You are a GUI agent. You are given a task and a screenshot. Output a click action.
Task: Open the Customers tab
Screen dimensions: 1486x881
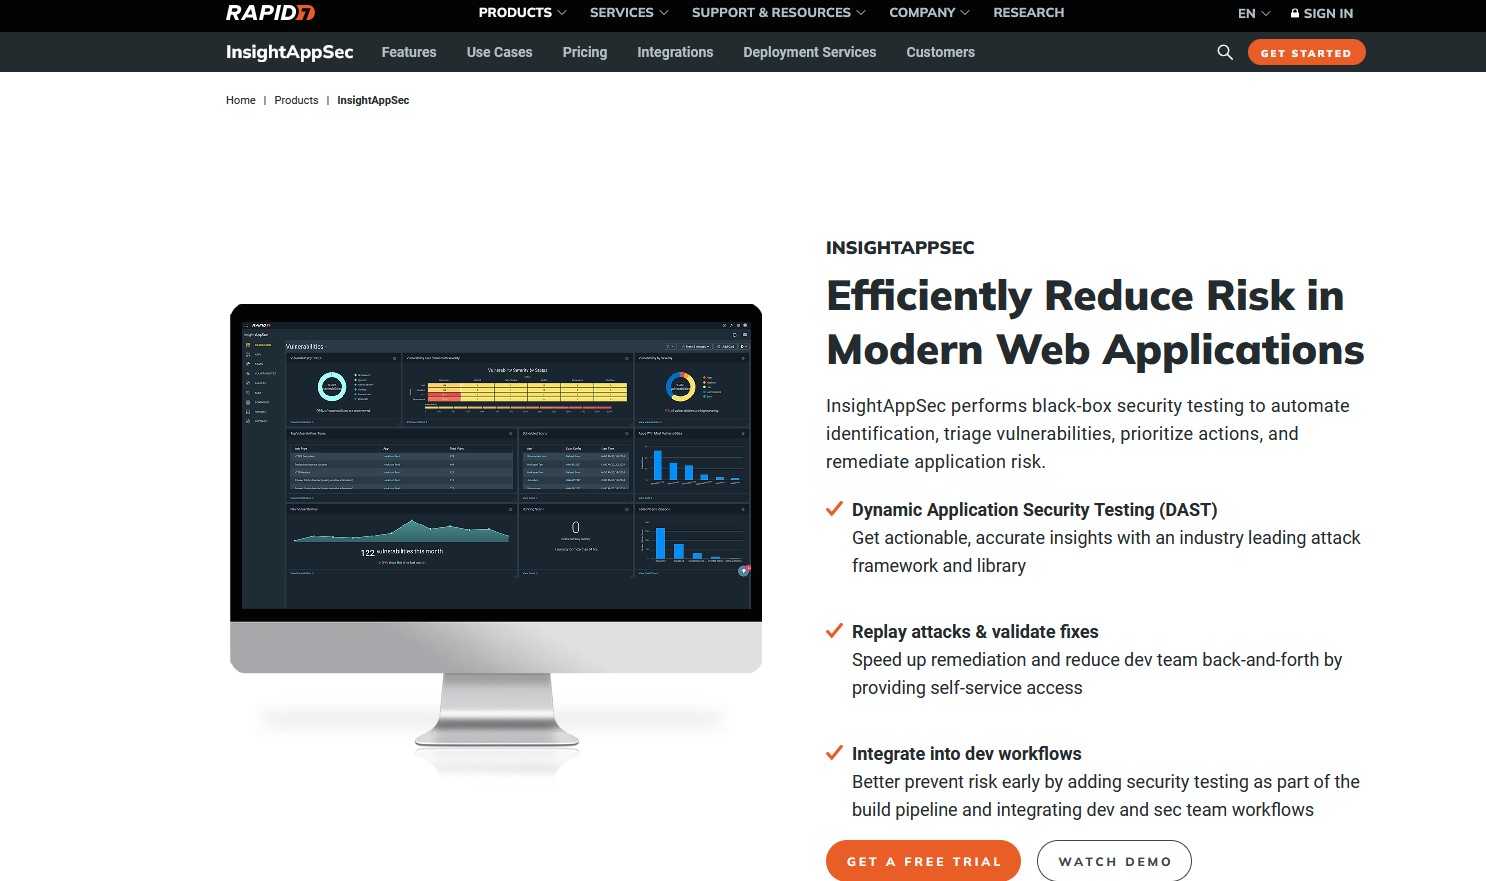click(940, 52)
